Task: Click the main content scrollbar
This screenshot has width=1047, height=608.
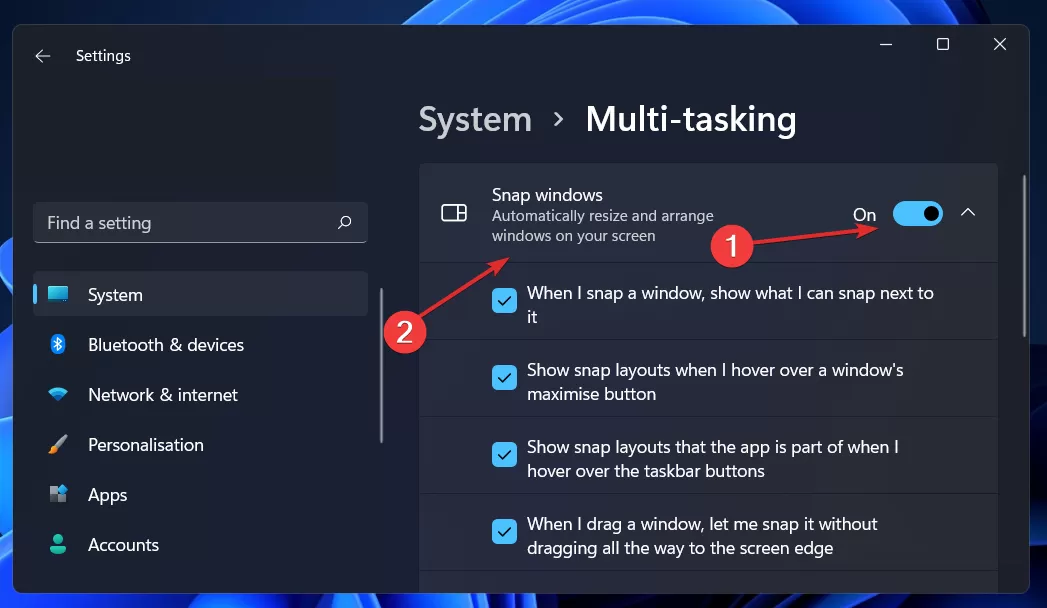Action: point(1024,256)
